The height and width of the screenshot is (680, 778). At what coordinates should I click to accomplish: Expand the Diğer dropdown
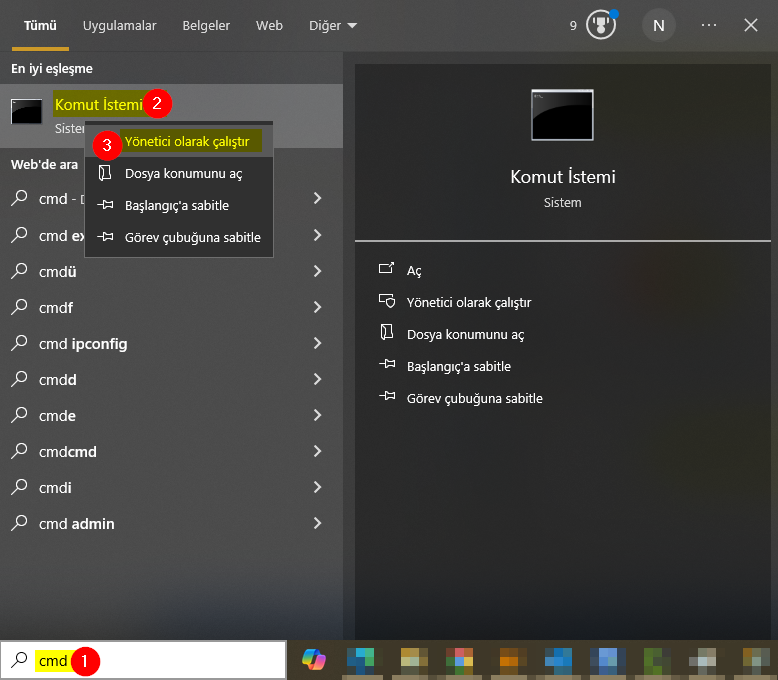[332, 25]
